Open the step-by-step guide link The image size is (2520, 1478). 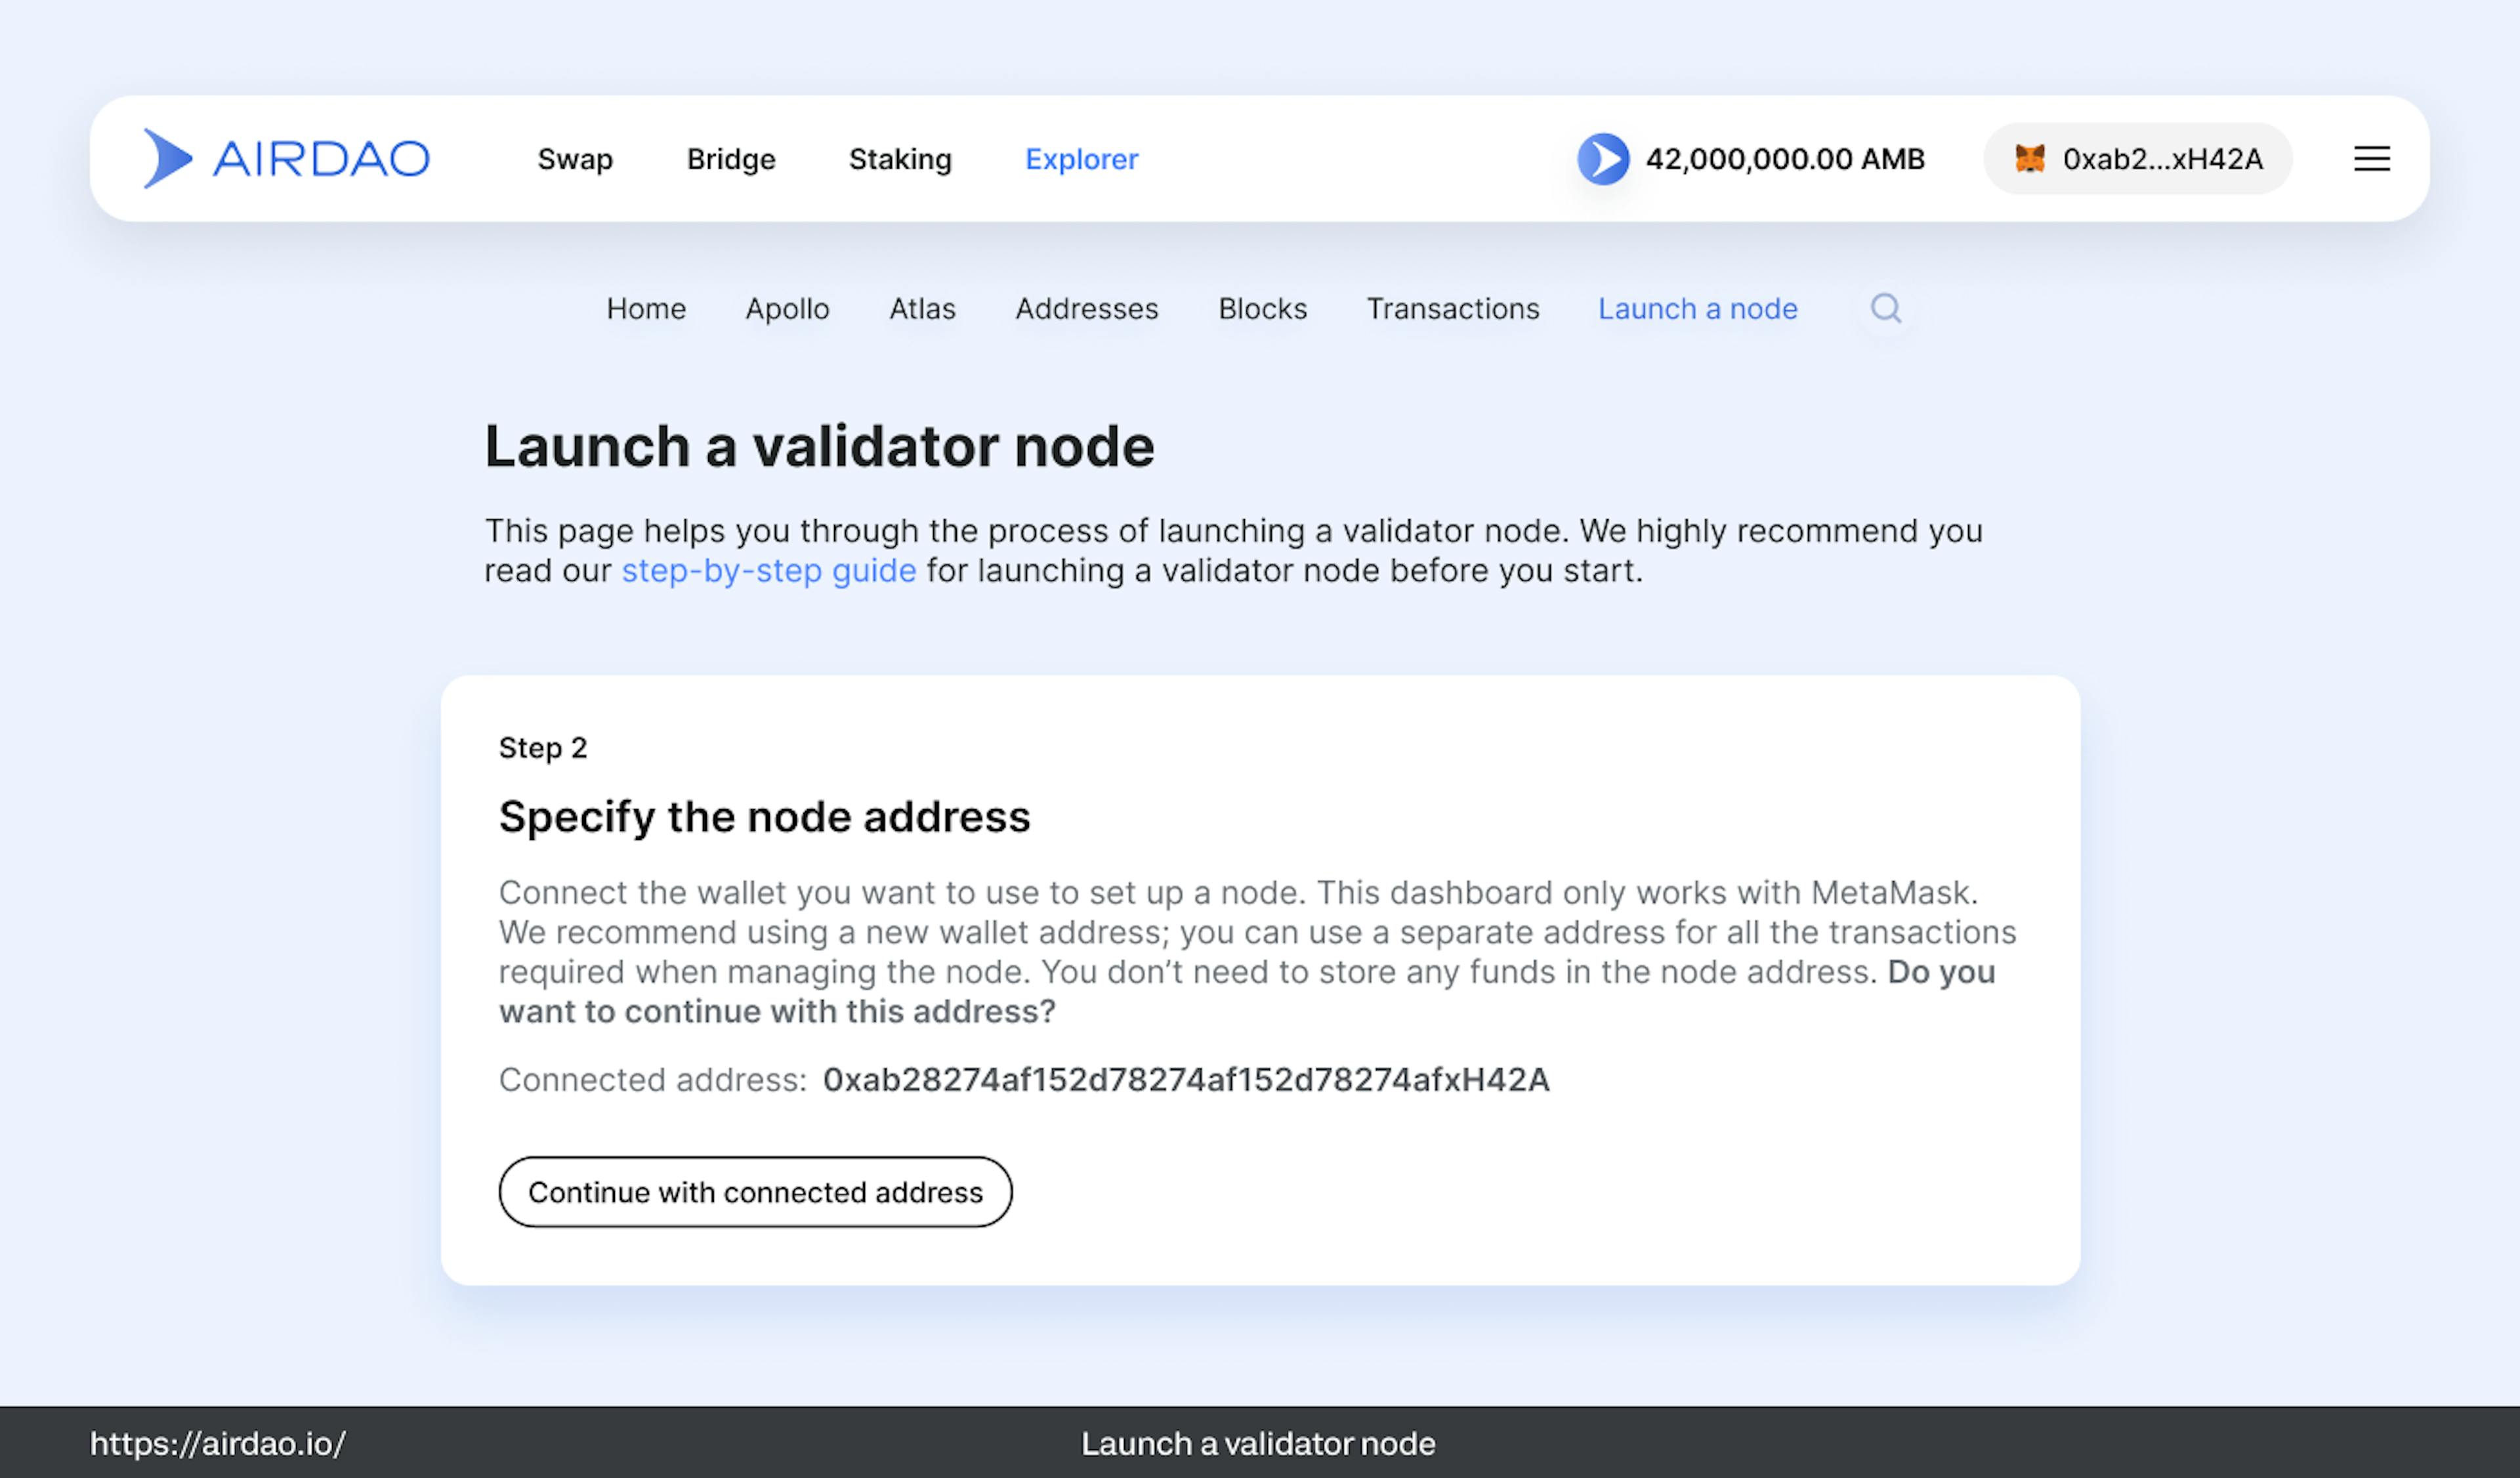768,571
